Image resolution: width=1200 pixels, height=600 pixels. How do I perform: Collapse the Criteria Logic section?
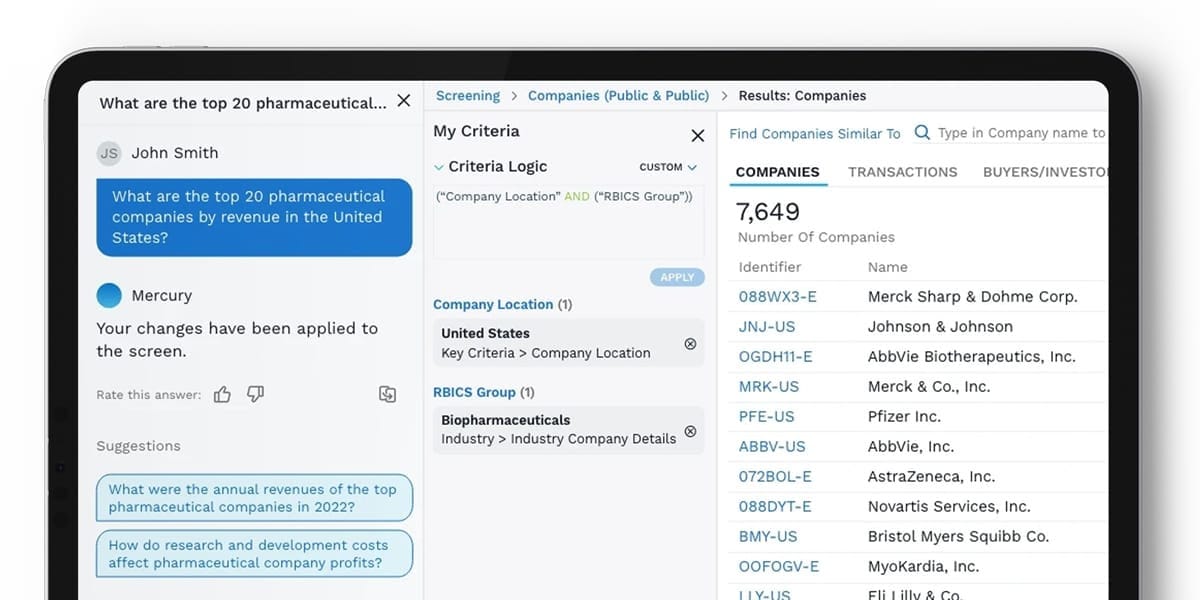[439, 167]
